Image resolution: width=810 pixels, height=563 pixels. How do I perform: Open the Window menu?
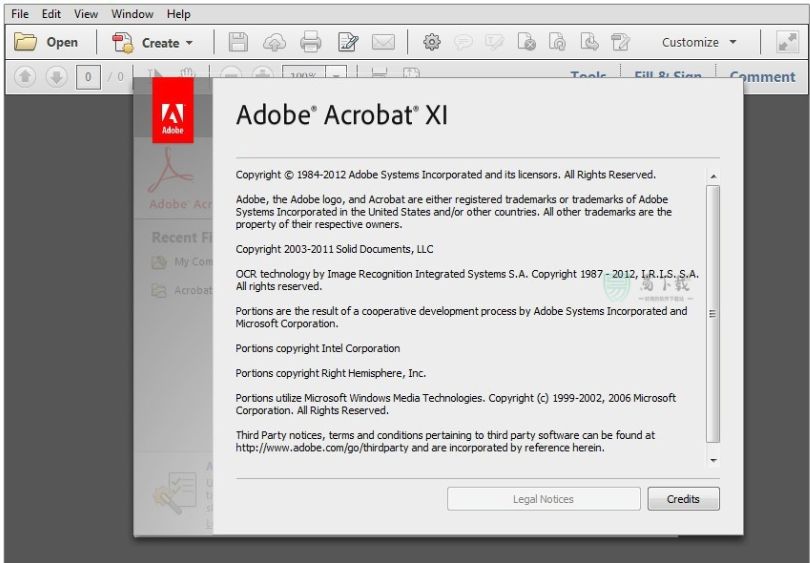(132, 14)
